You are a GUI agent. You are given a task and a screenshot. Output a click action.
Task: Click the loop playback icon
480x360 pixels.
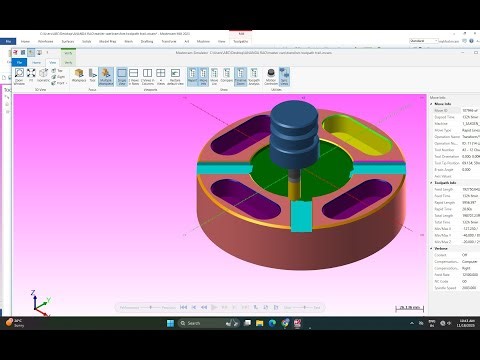[x=266, y=307]
